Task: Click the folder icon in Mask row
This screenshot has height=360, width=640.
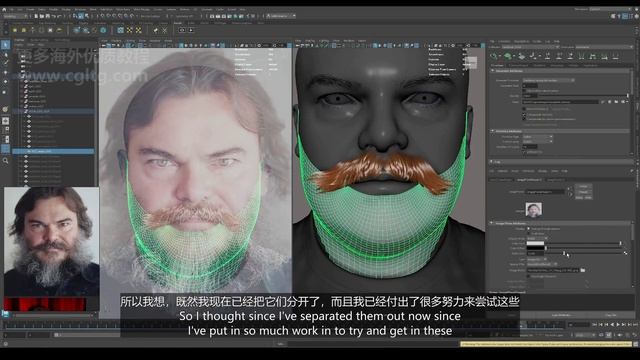Action: pyautogui.click(x=616, y=102)
